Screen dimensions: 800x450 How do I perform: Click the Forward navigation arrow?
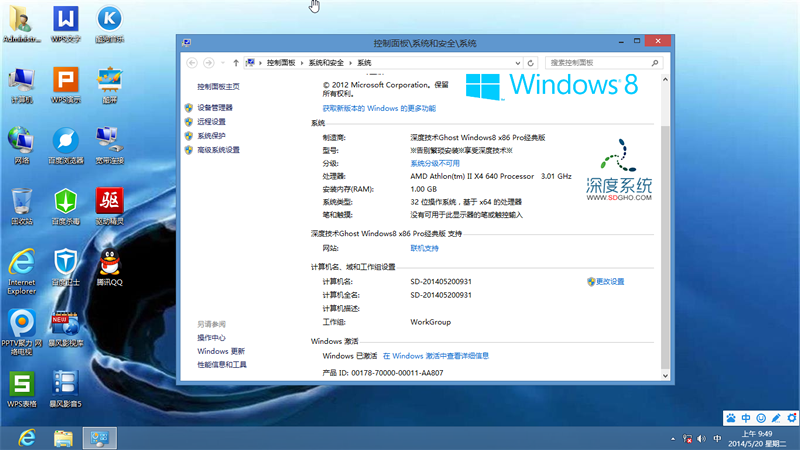208,63
